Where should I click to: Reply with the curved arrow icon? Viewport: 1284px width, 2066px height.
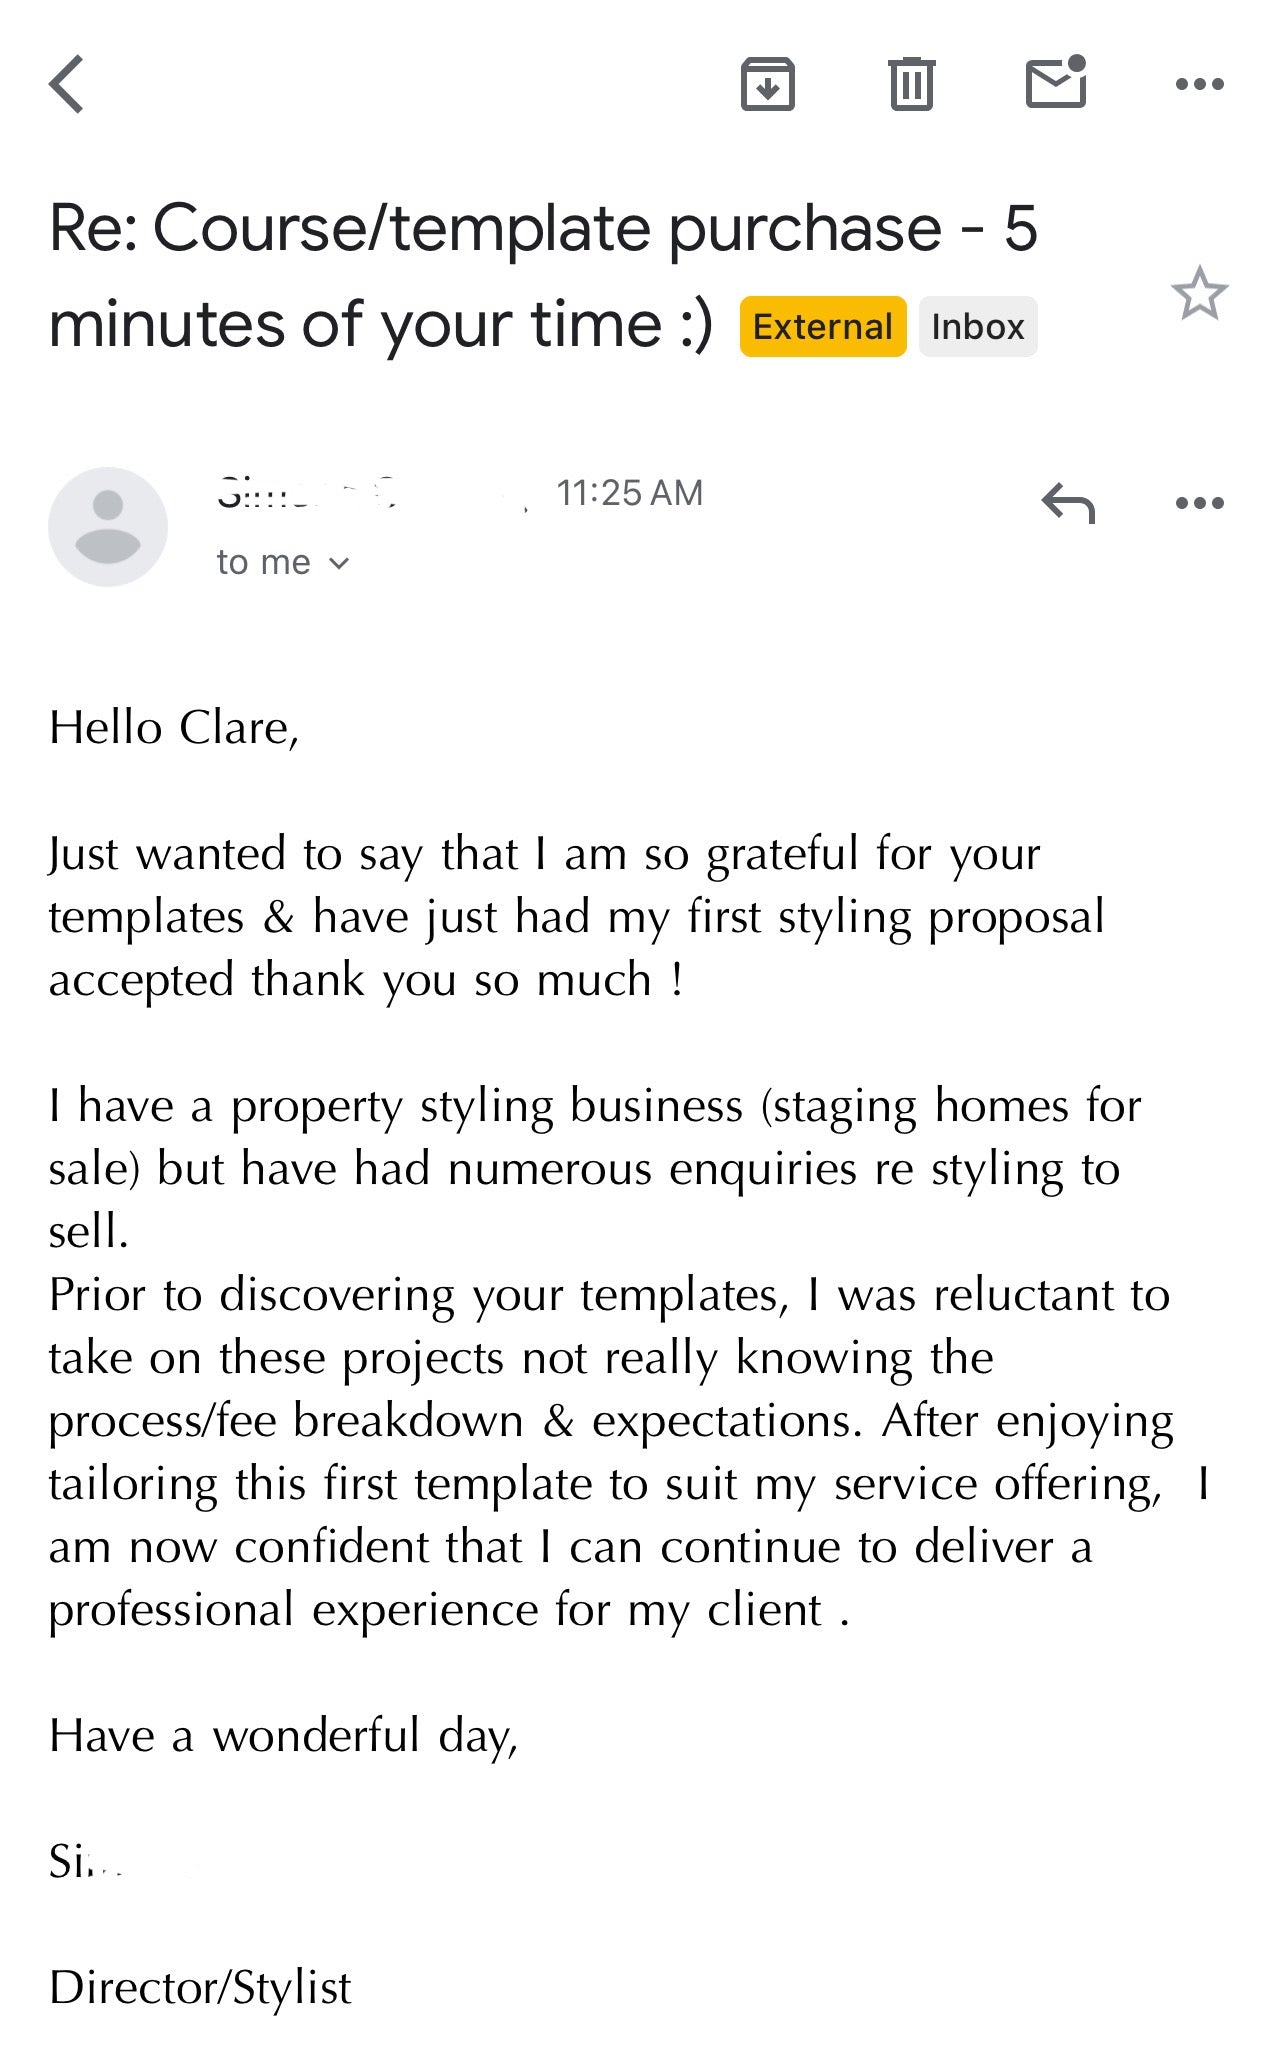[x=1068, y=502]
